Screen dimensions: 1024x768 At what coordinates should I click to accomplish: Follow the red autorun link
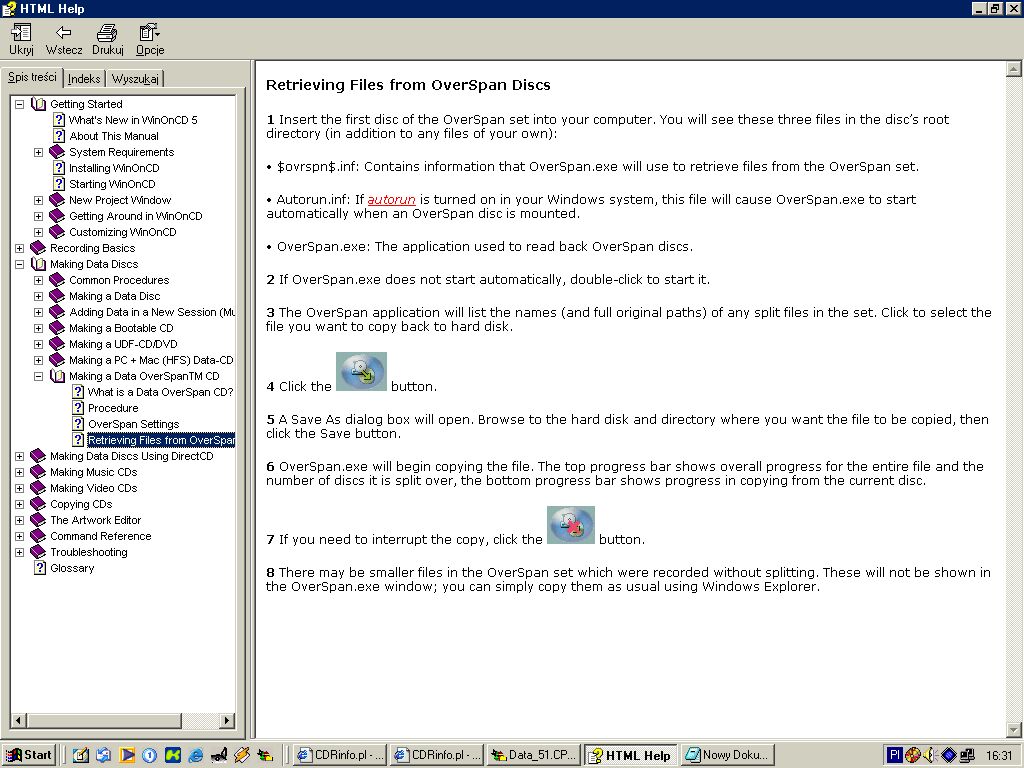pos(391,199)
